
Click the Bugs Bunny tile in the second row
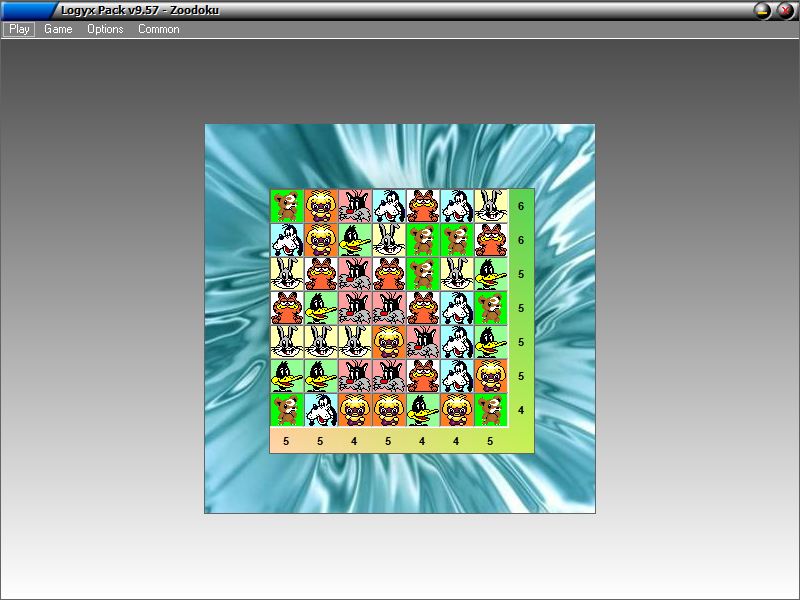(389, 240)
